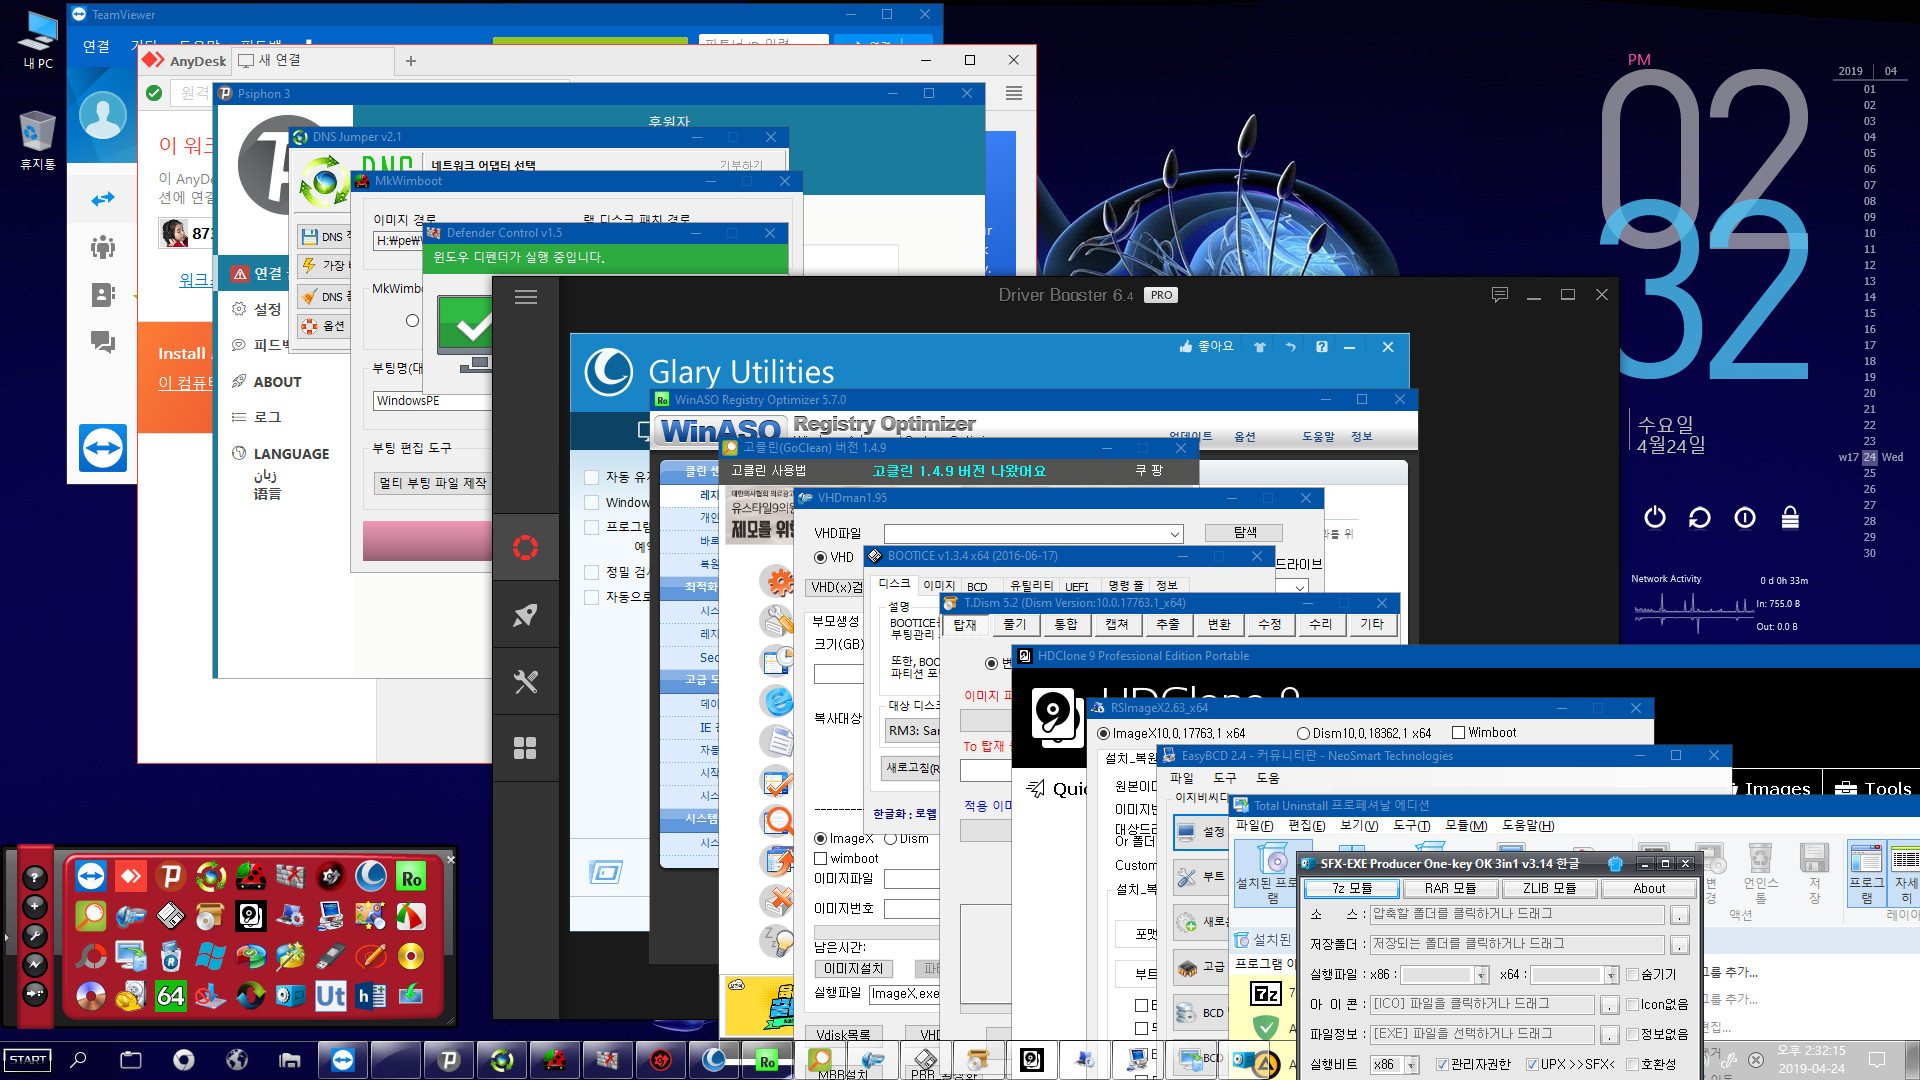1920x1080 pixels.
Task: Click WindowsPE 부팅명 input in MkWimboot
Action: pos(432,400)
